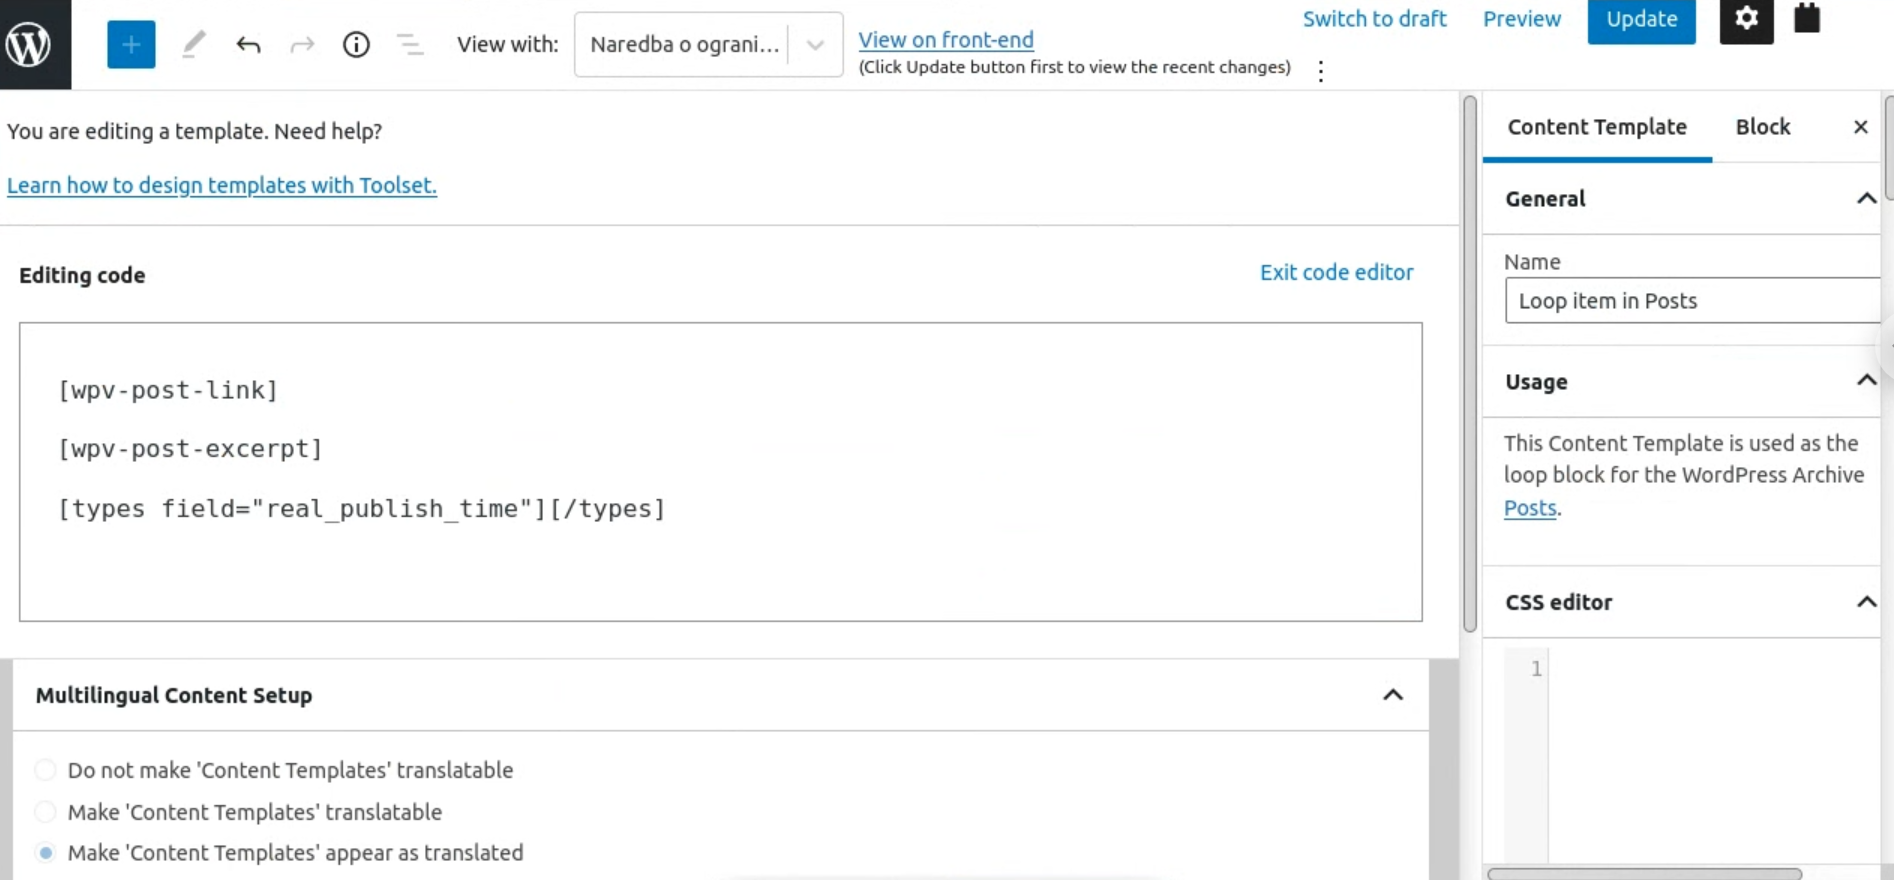Click Exit code editor link

coord(1336,272)
